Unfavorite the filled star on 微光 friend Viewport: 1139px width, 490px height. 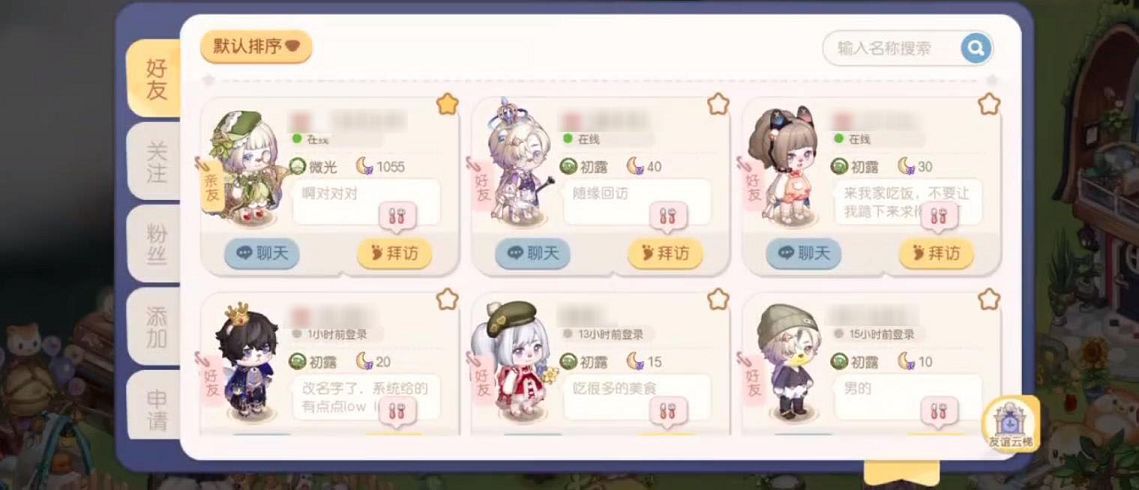(x=447, y=105)
